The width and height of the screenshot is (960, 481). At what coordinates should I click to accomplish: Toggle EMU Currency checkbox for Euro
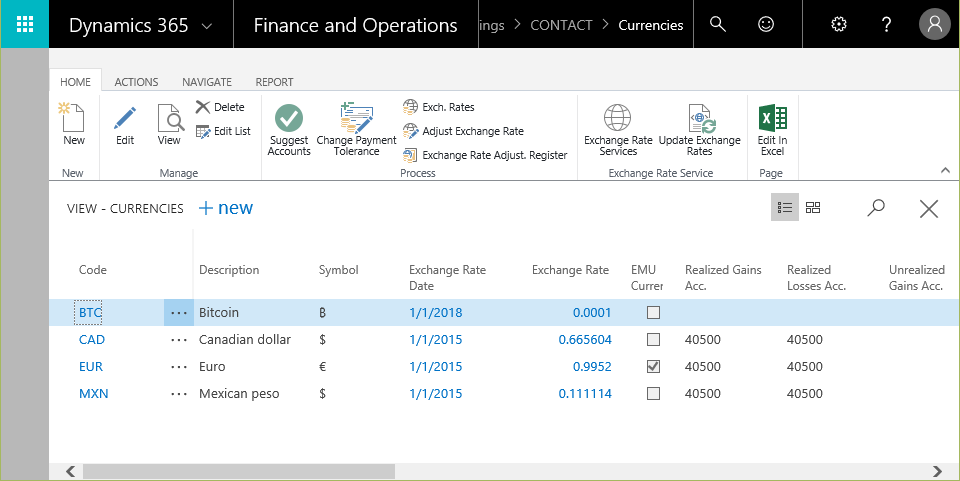(653, 367)
